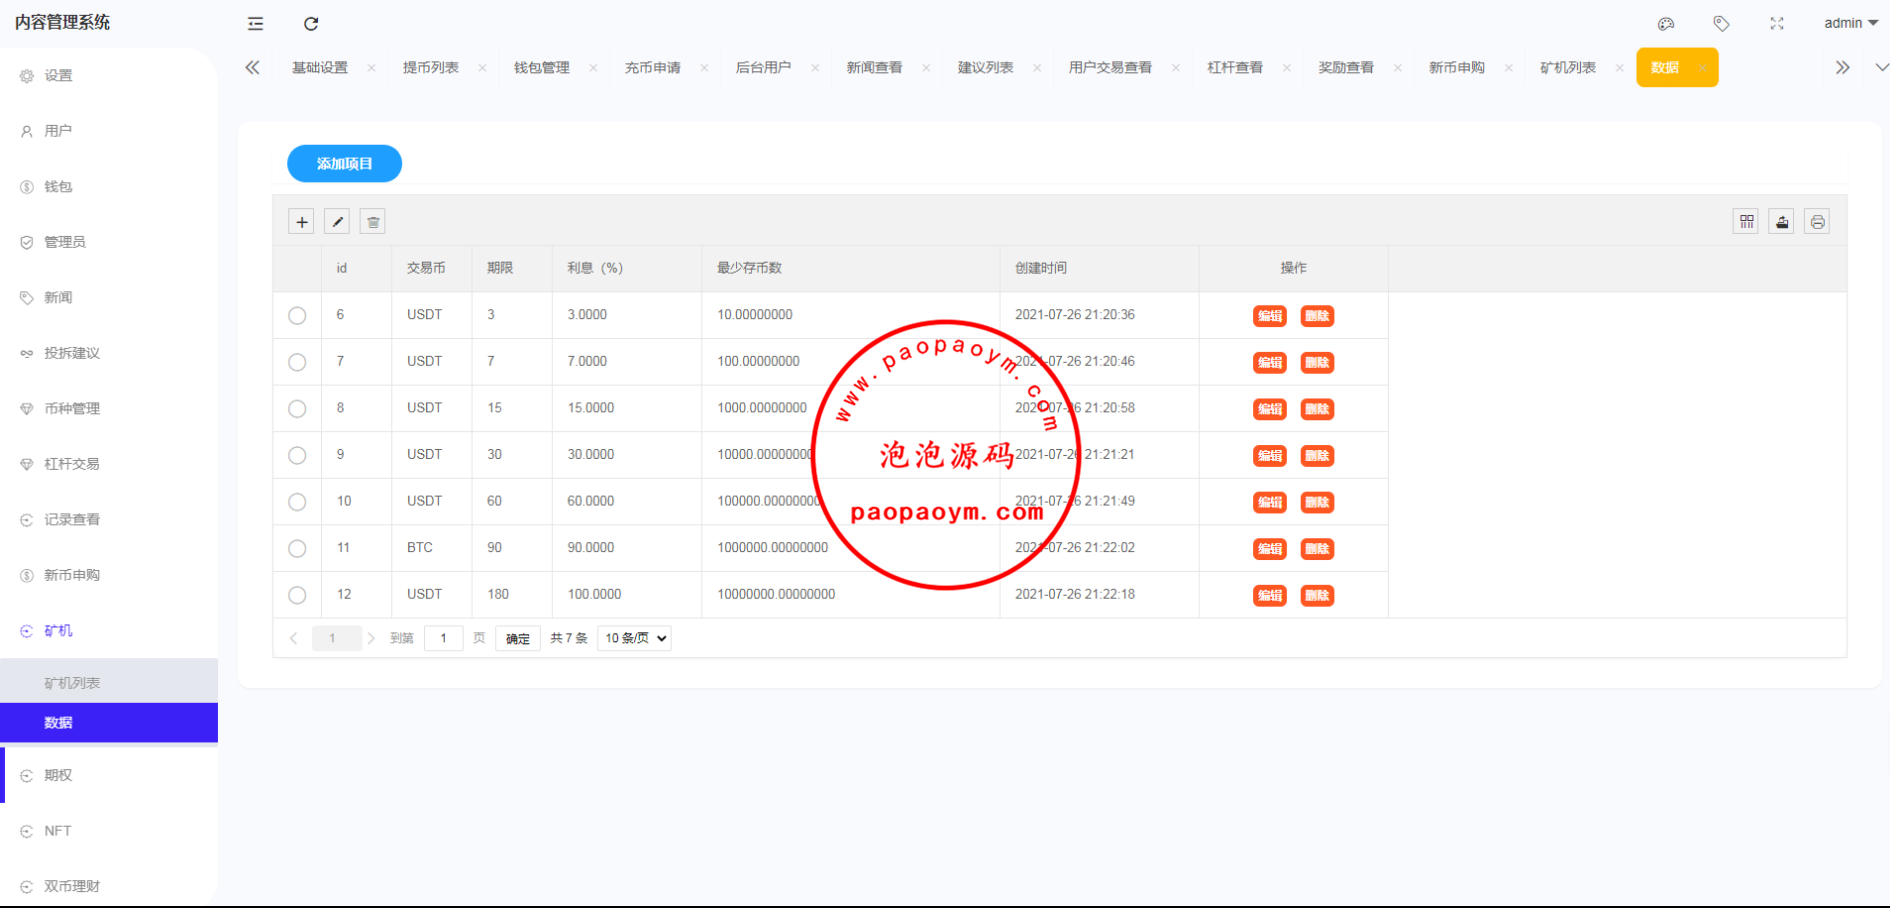Viewport: 1890px width, 908px height.
Task: Select the radio button for row id 12
Action: pos(297,595)
